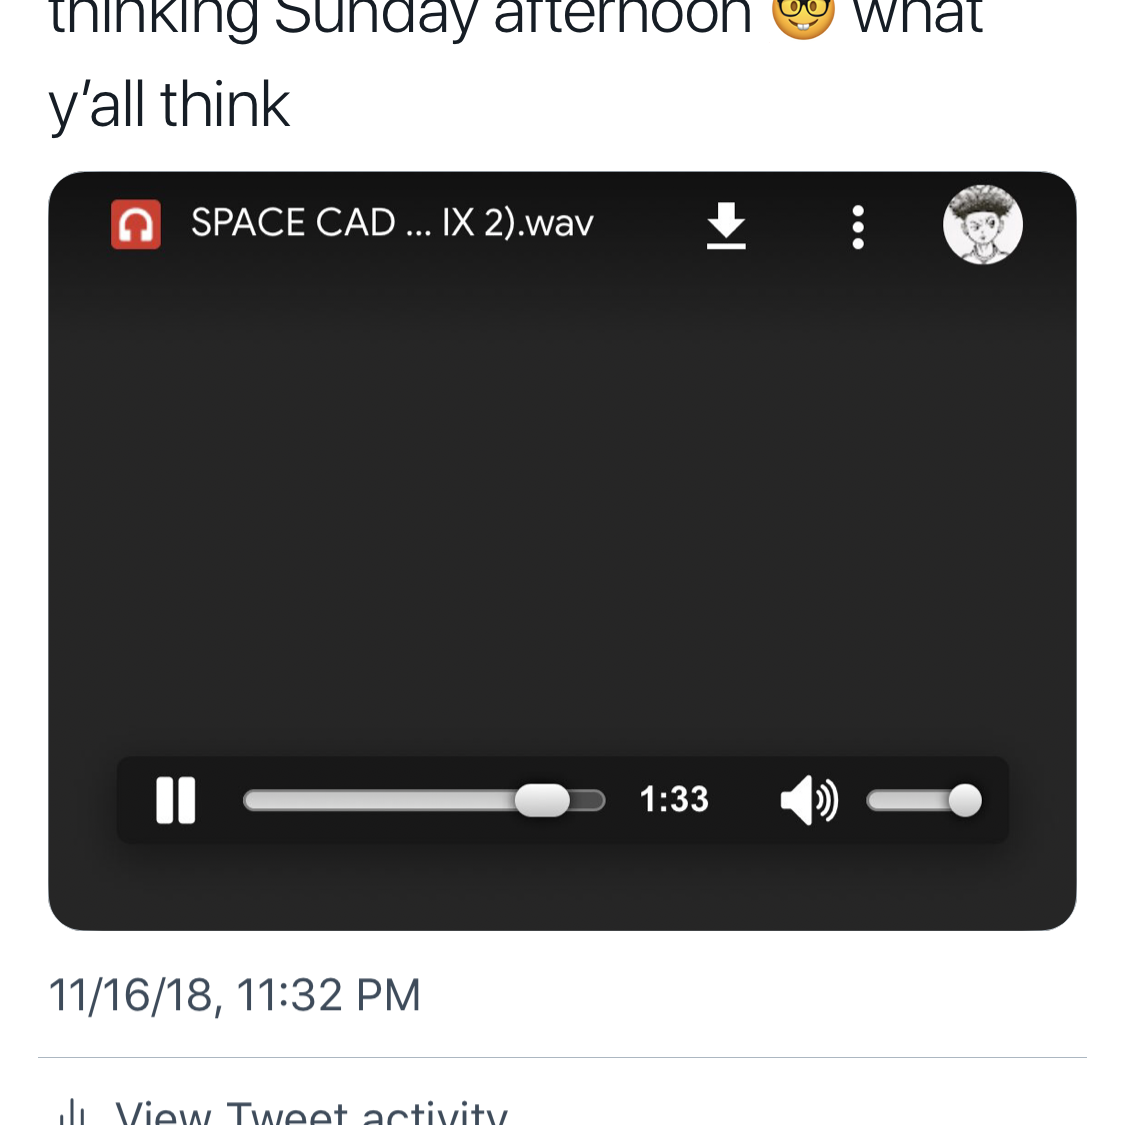Screen dimensions: 1125x1125
Task: Click the SPACE CAD ... IX 2).wav file title
Action: [x=392, y=223]
